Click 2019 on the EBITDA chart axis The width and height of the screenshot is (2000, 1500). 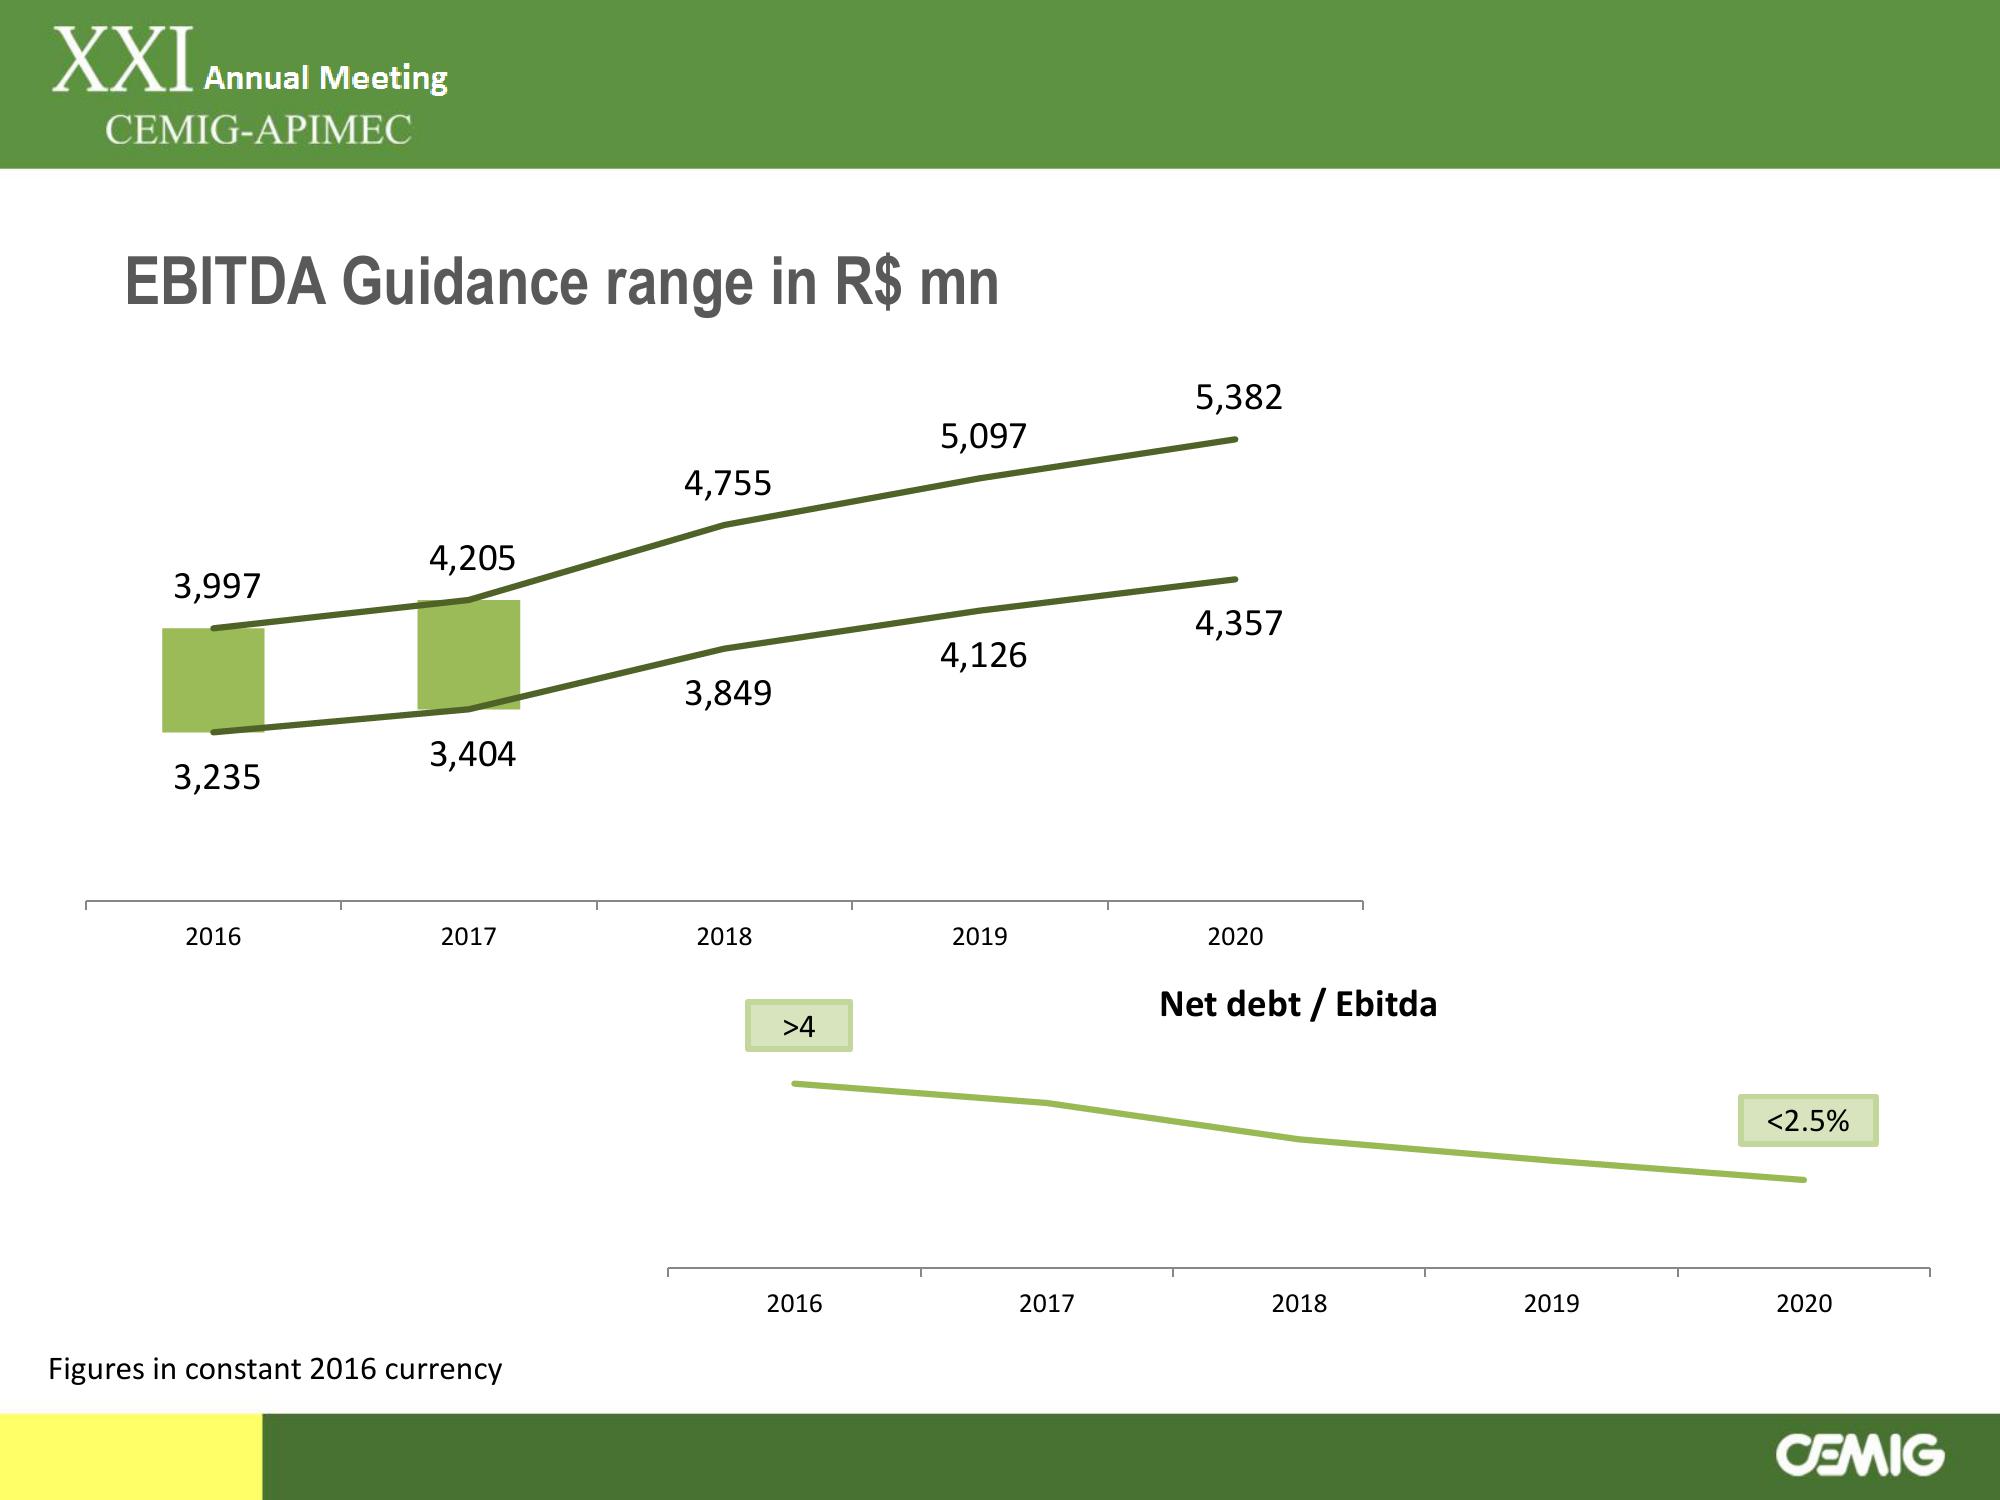[979, 937]
